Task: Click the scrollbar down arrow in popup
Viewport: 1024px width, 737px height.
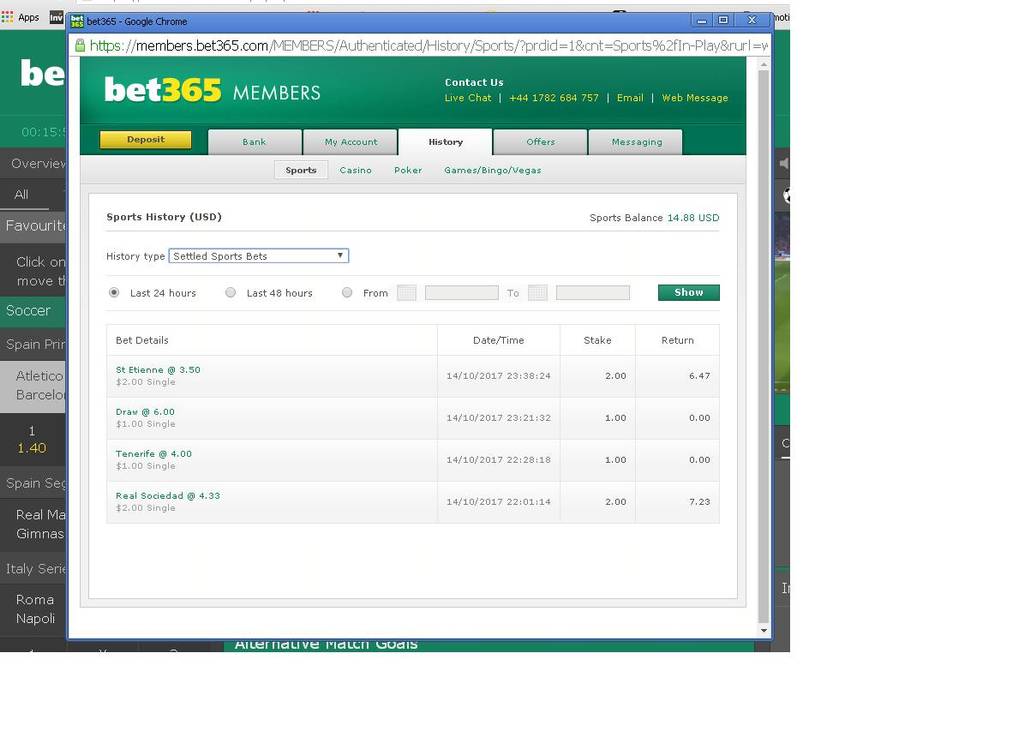Action: 763,631
